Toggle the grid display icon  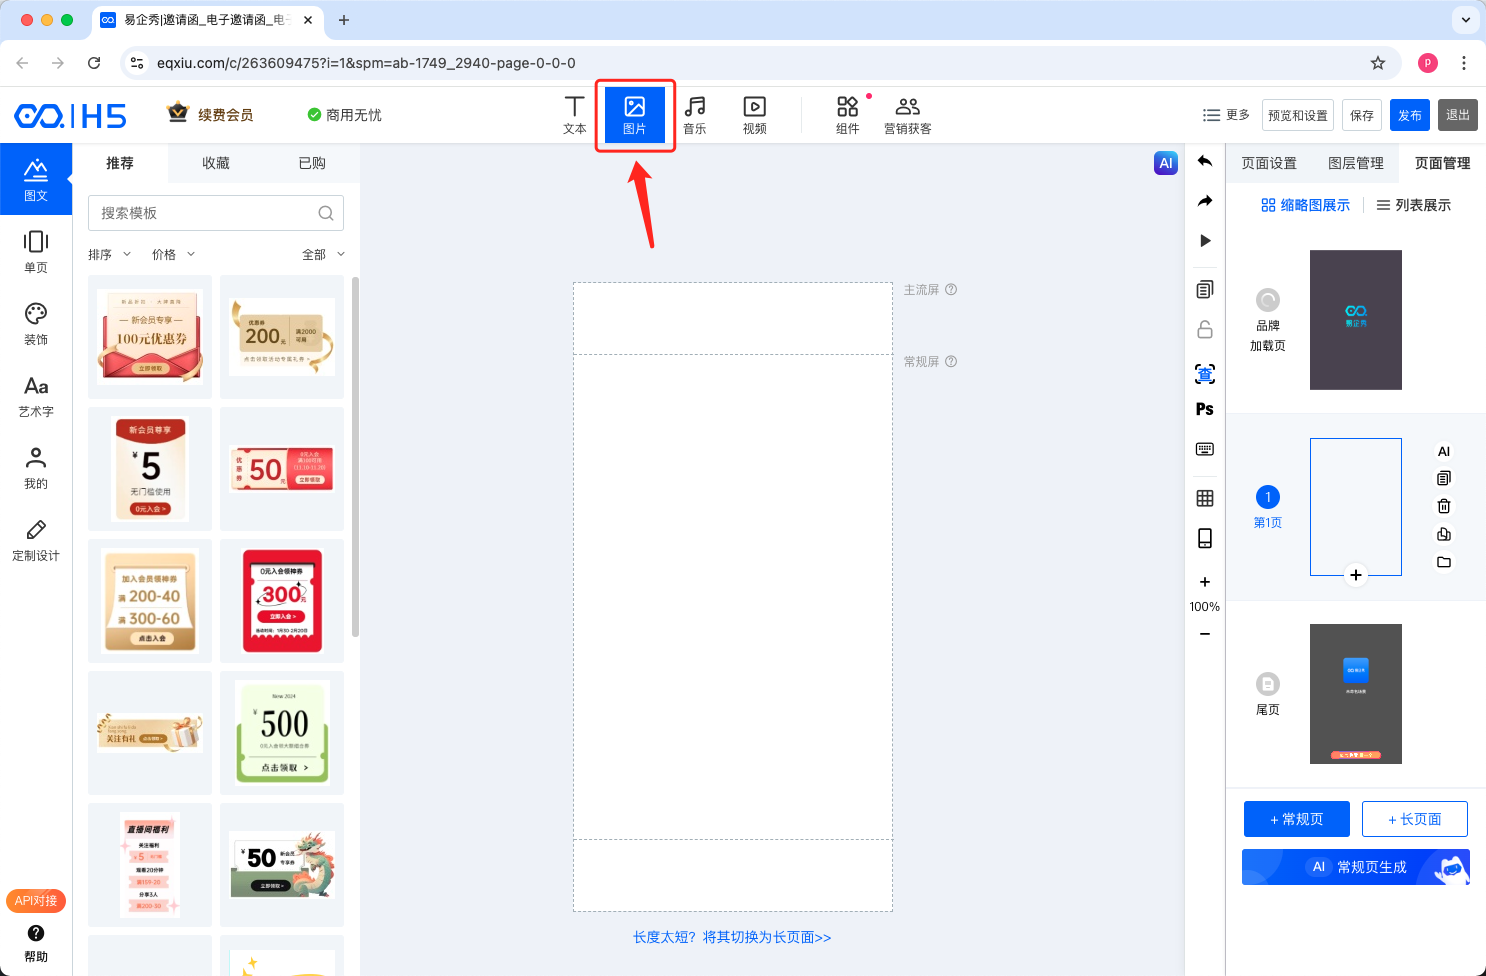1205,498
